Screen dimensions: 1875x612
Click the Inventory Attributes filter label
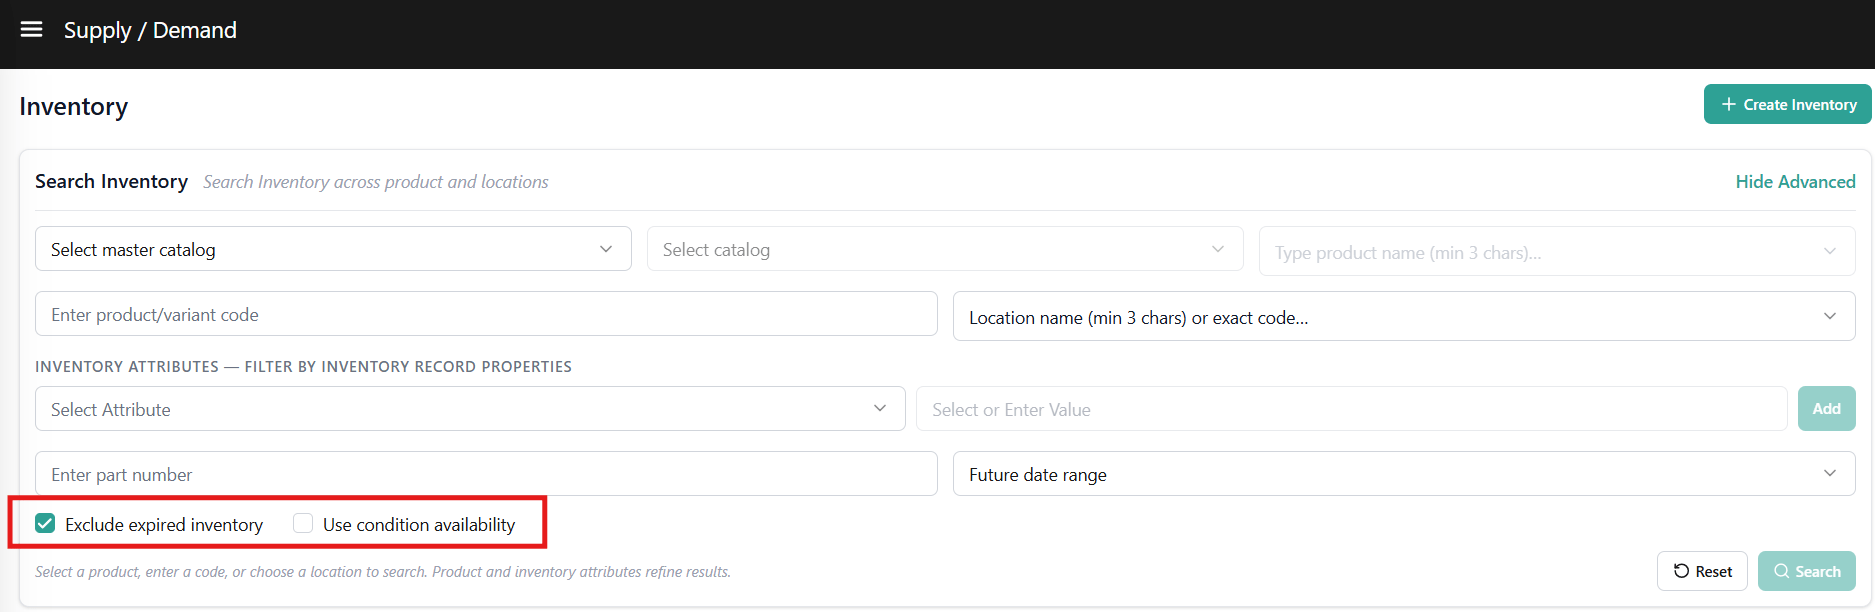pos(303,367)
